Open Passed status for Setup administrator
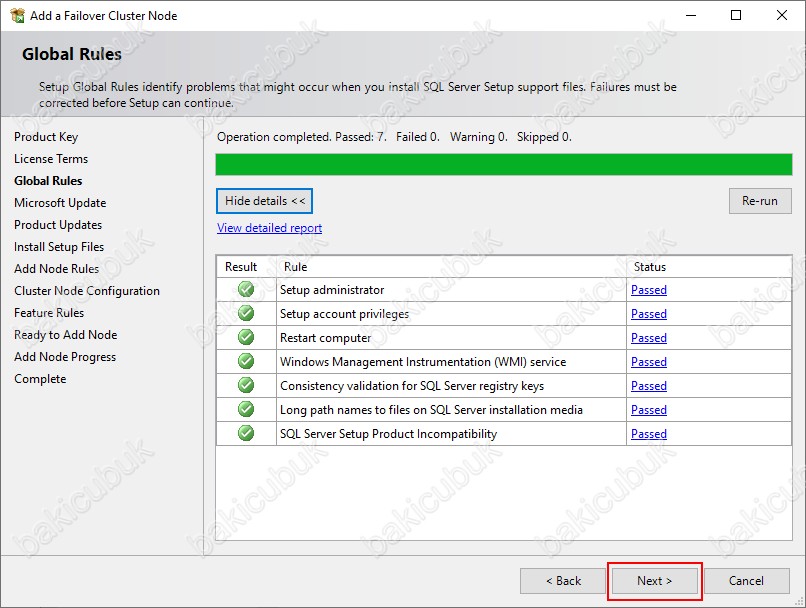 [x=648, y=290]
